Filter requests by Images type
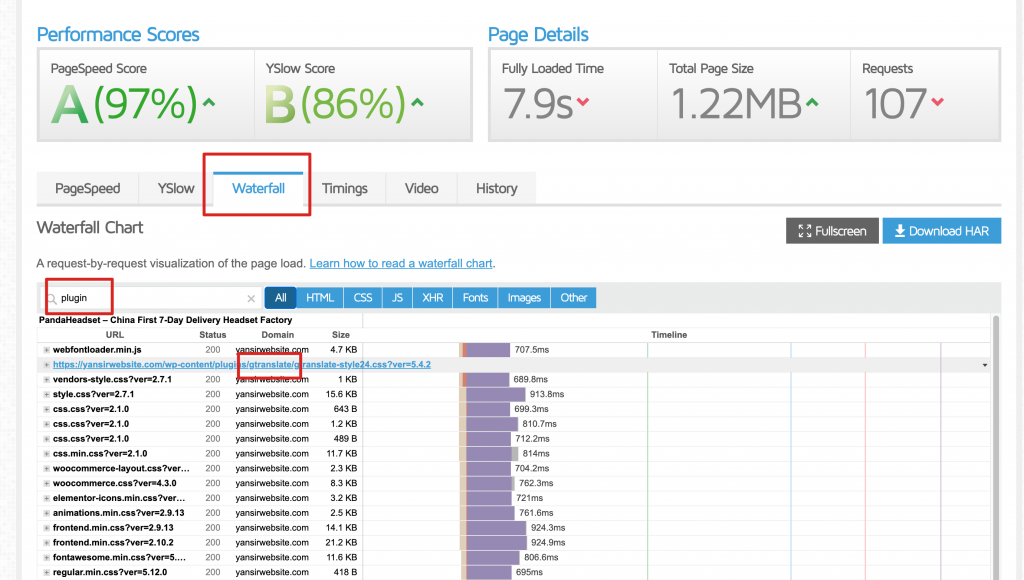The width and height of the screenshot is (1024, 580). coord(524,297)
